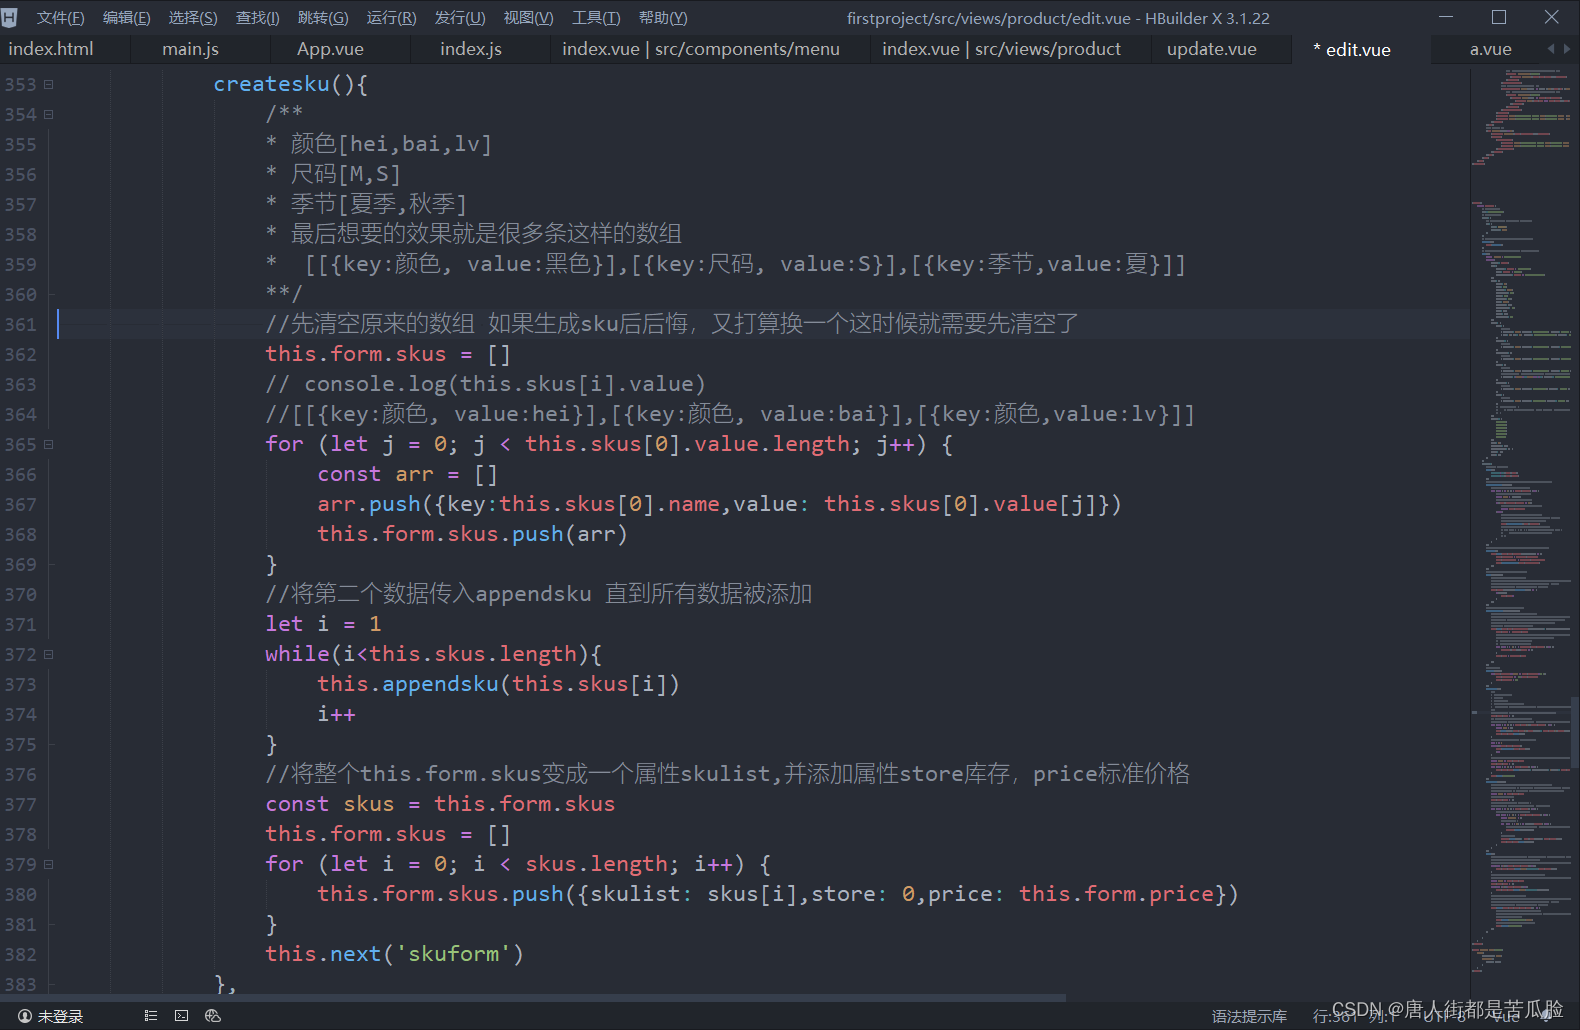Collapse the for loop fold at line 365

click(48, 445)
